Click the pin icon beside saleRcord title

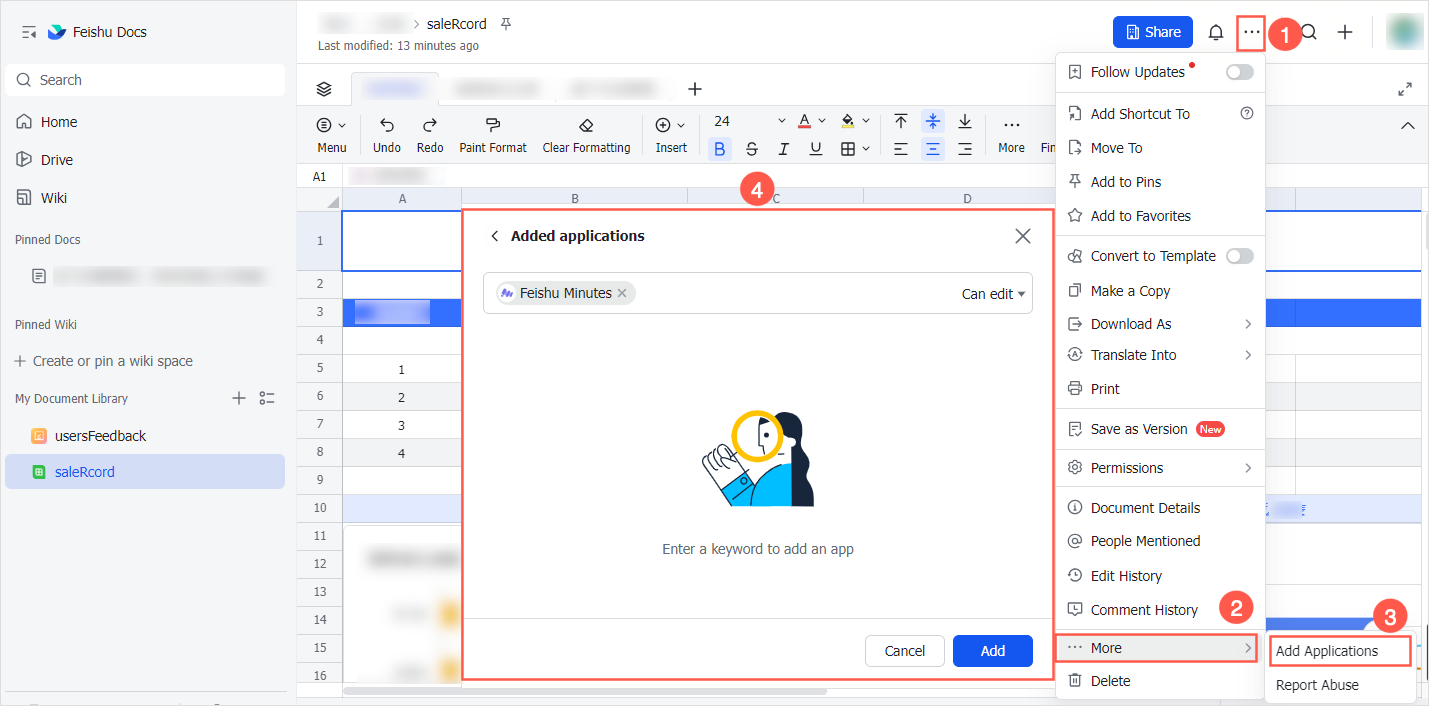click(x=505, y=23)
